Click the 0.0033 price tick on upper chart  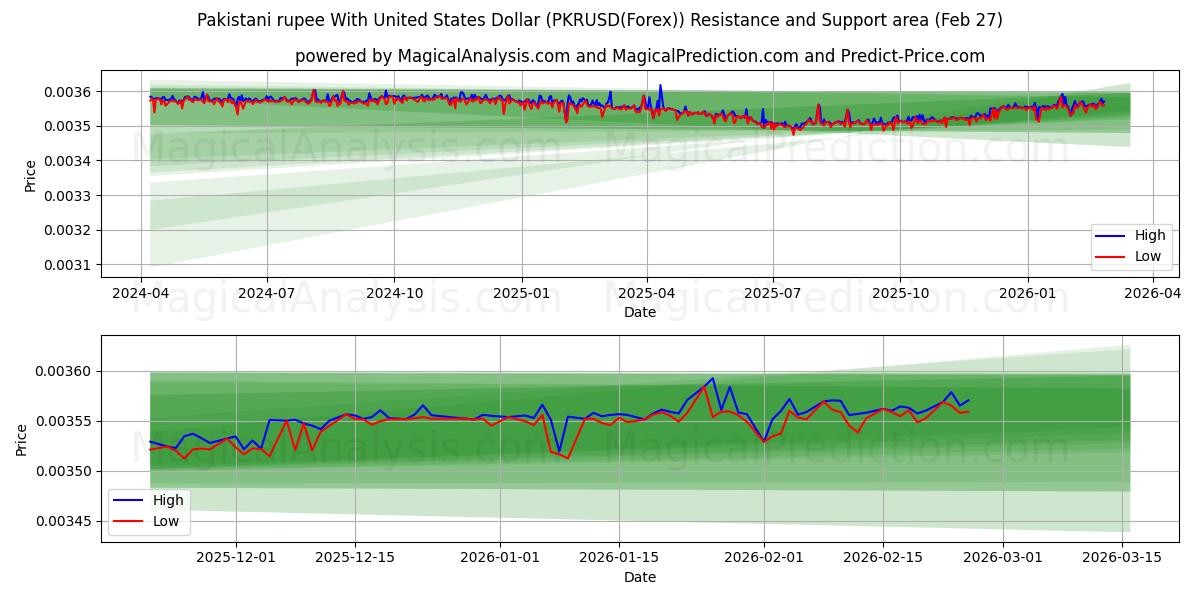[x=68, y=196]
